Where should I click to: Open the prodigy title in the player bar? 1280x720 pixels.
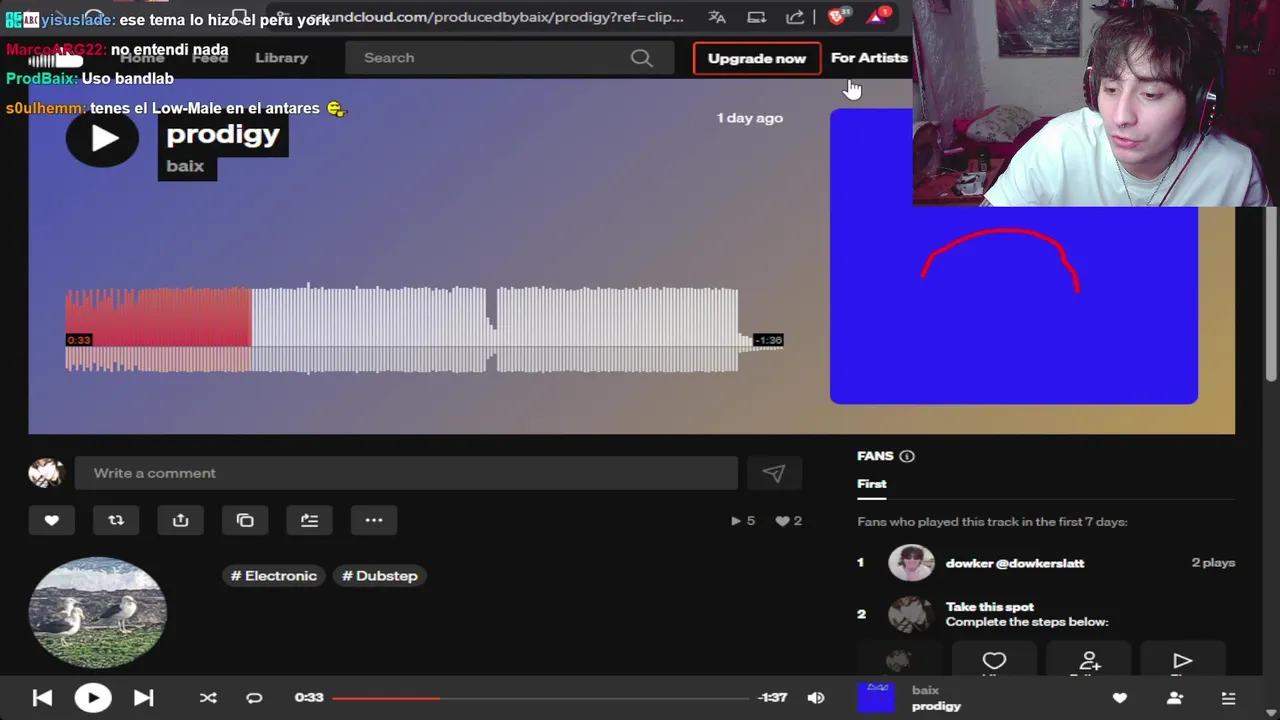[x=936, y=706]
